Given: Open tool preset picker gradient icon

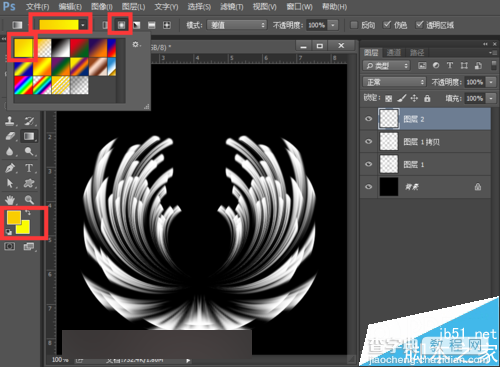Looking at the screenshot, I should click(x=17, y=25).
